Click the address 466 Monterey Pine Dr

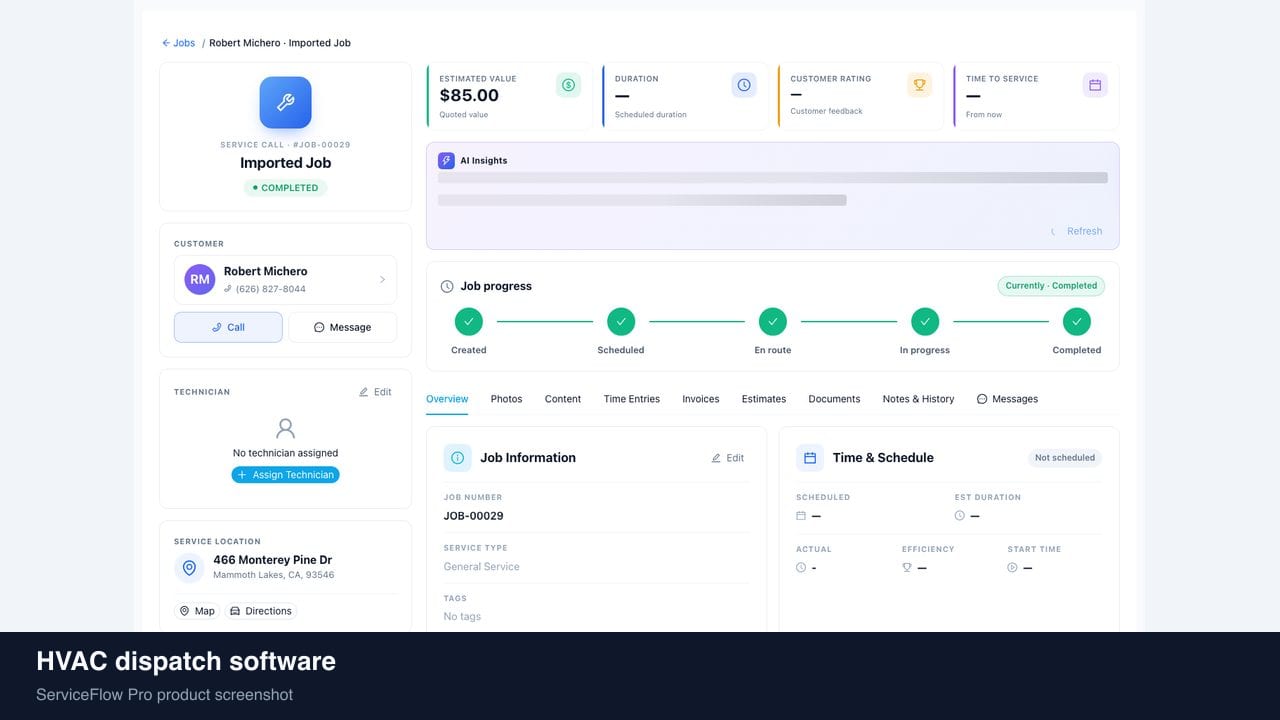(272, 560)
